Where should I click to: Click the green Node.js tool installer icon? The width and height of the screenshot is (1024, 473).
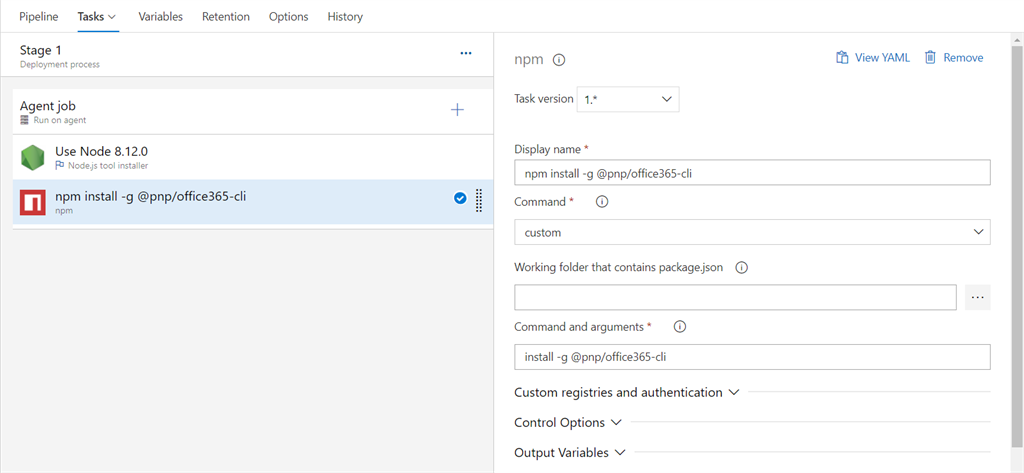click(33, 157)
